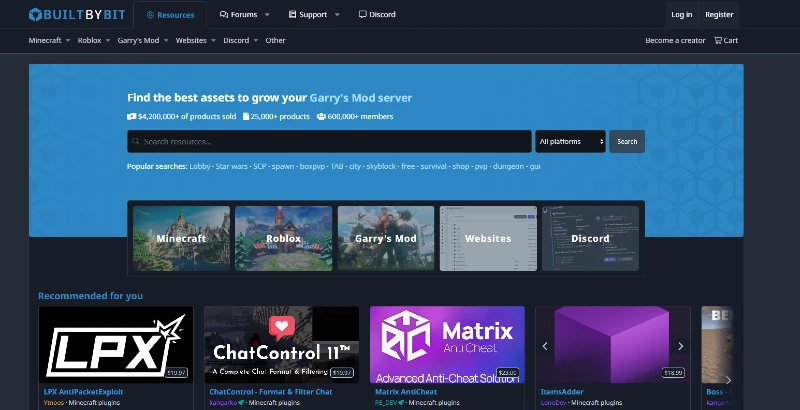Open the Roblox category menu
Screen dimensions: 800x410
[89, 40]
